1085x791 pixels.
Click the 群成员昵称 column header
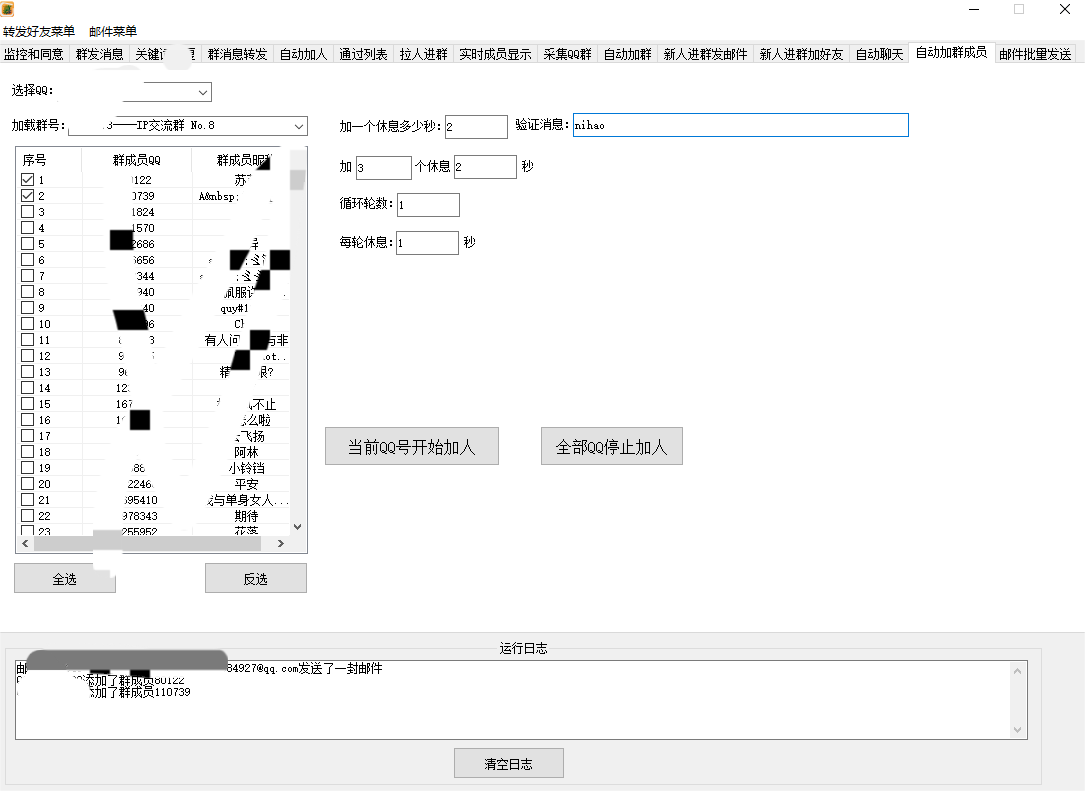[241, 160]
